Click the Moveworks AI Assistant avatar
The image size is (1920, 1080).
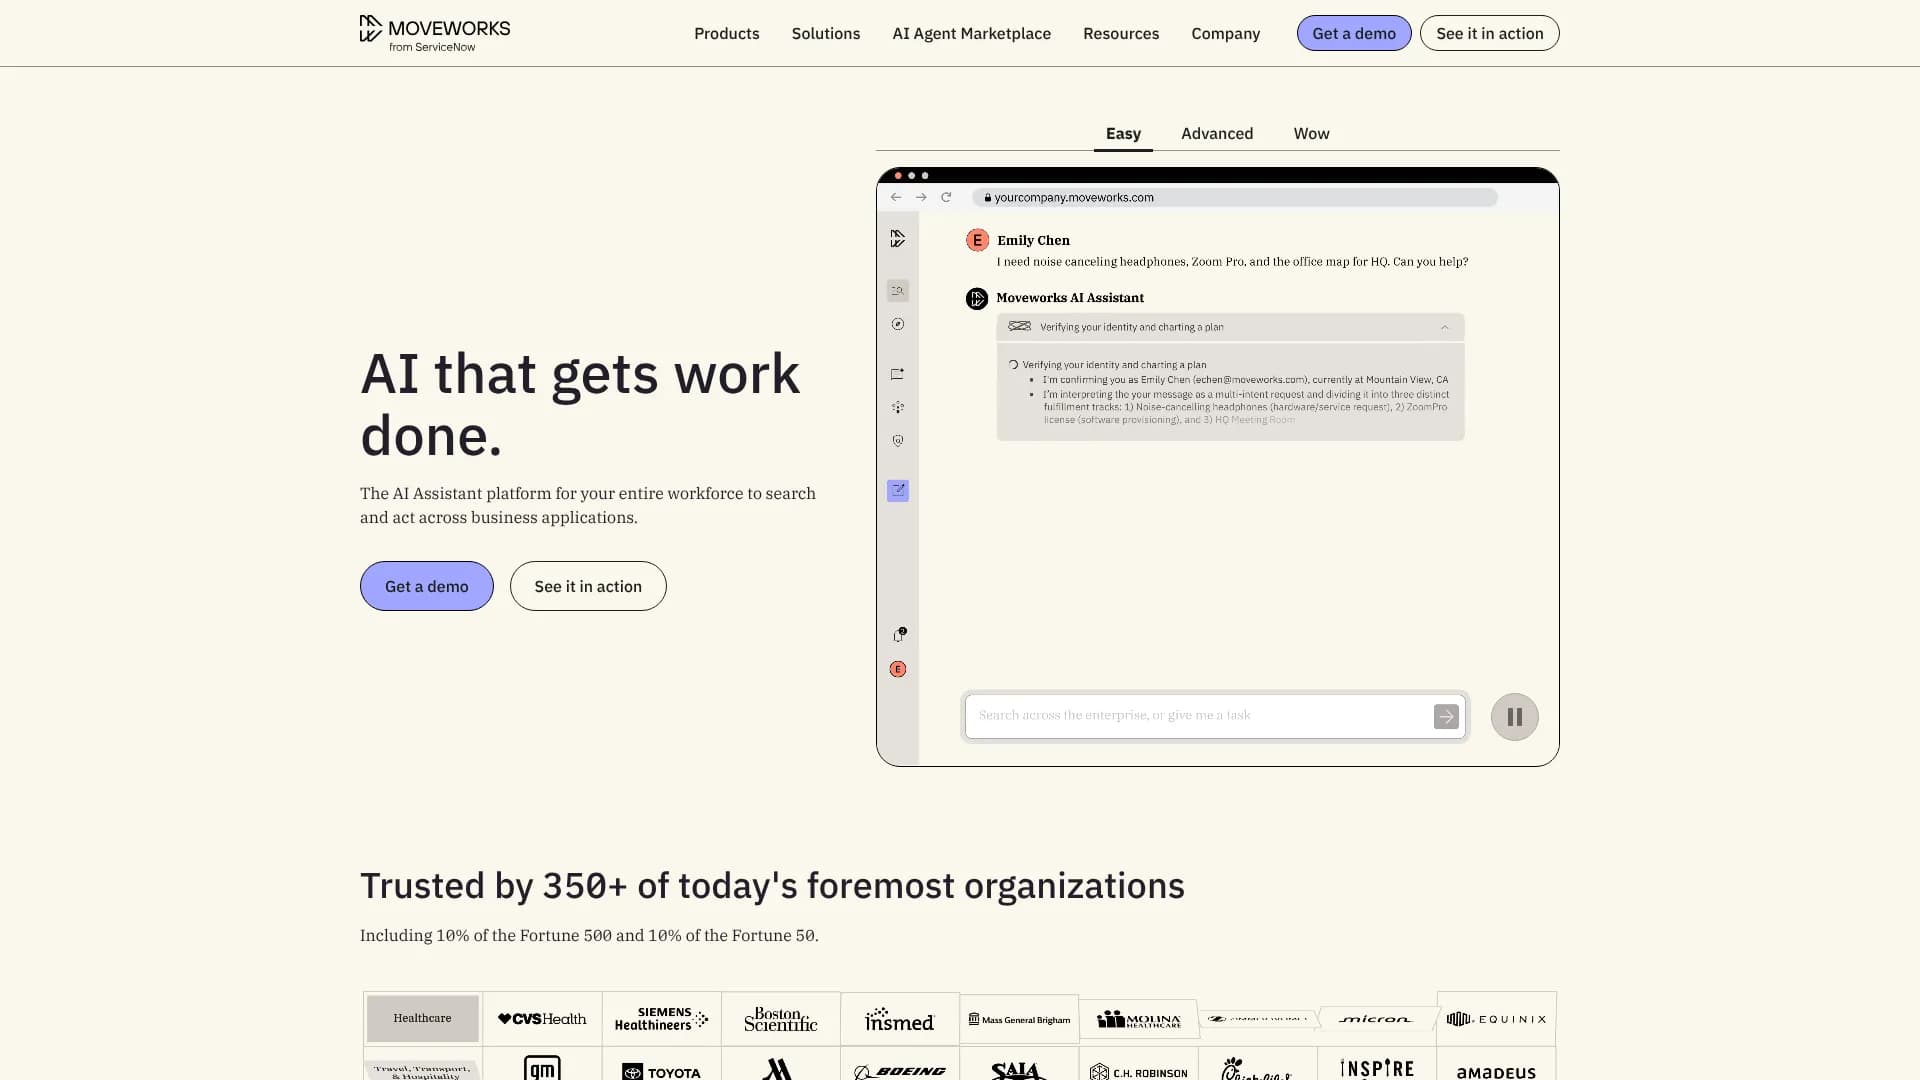(977, 298)
